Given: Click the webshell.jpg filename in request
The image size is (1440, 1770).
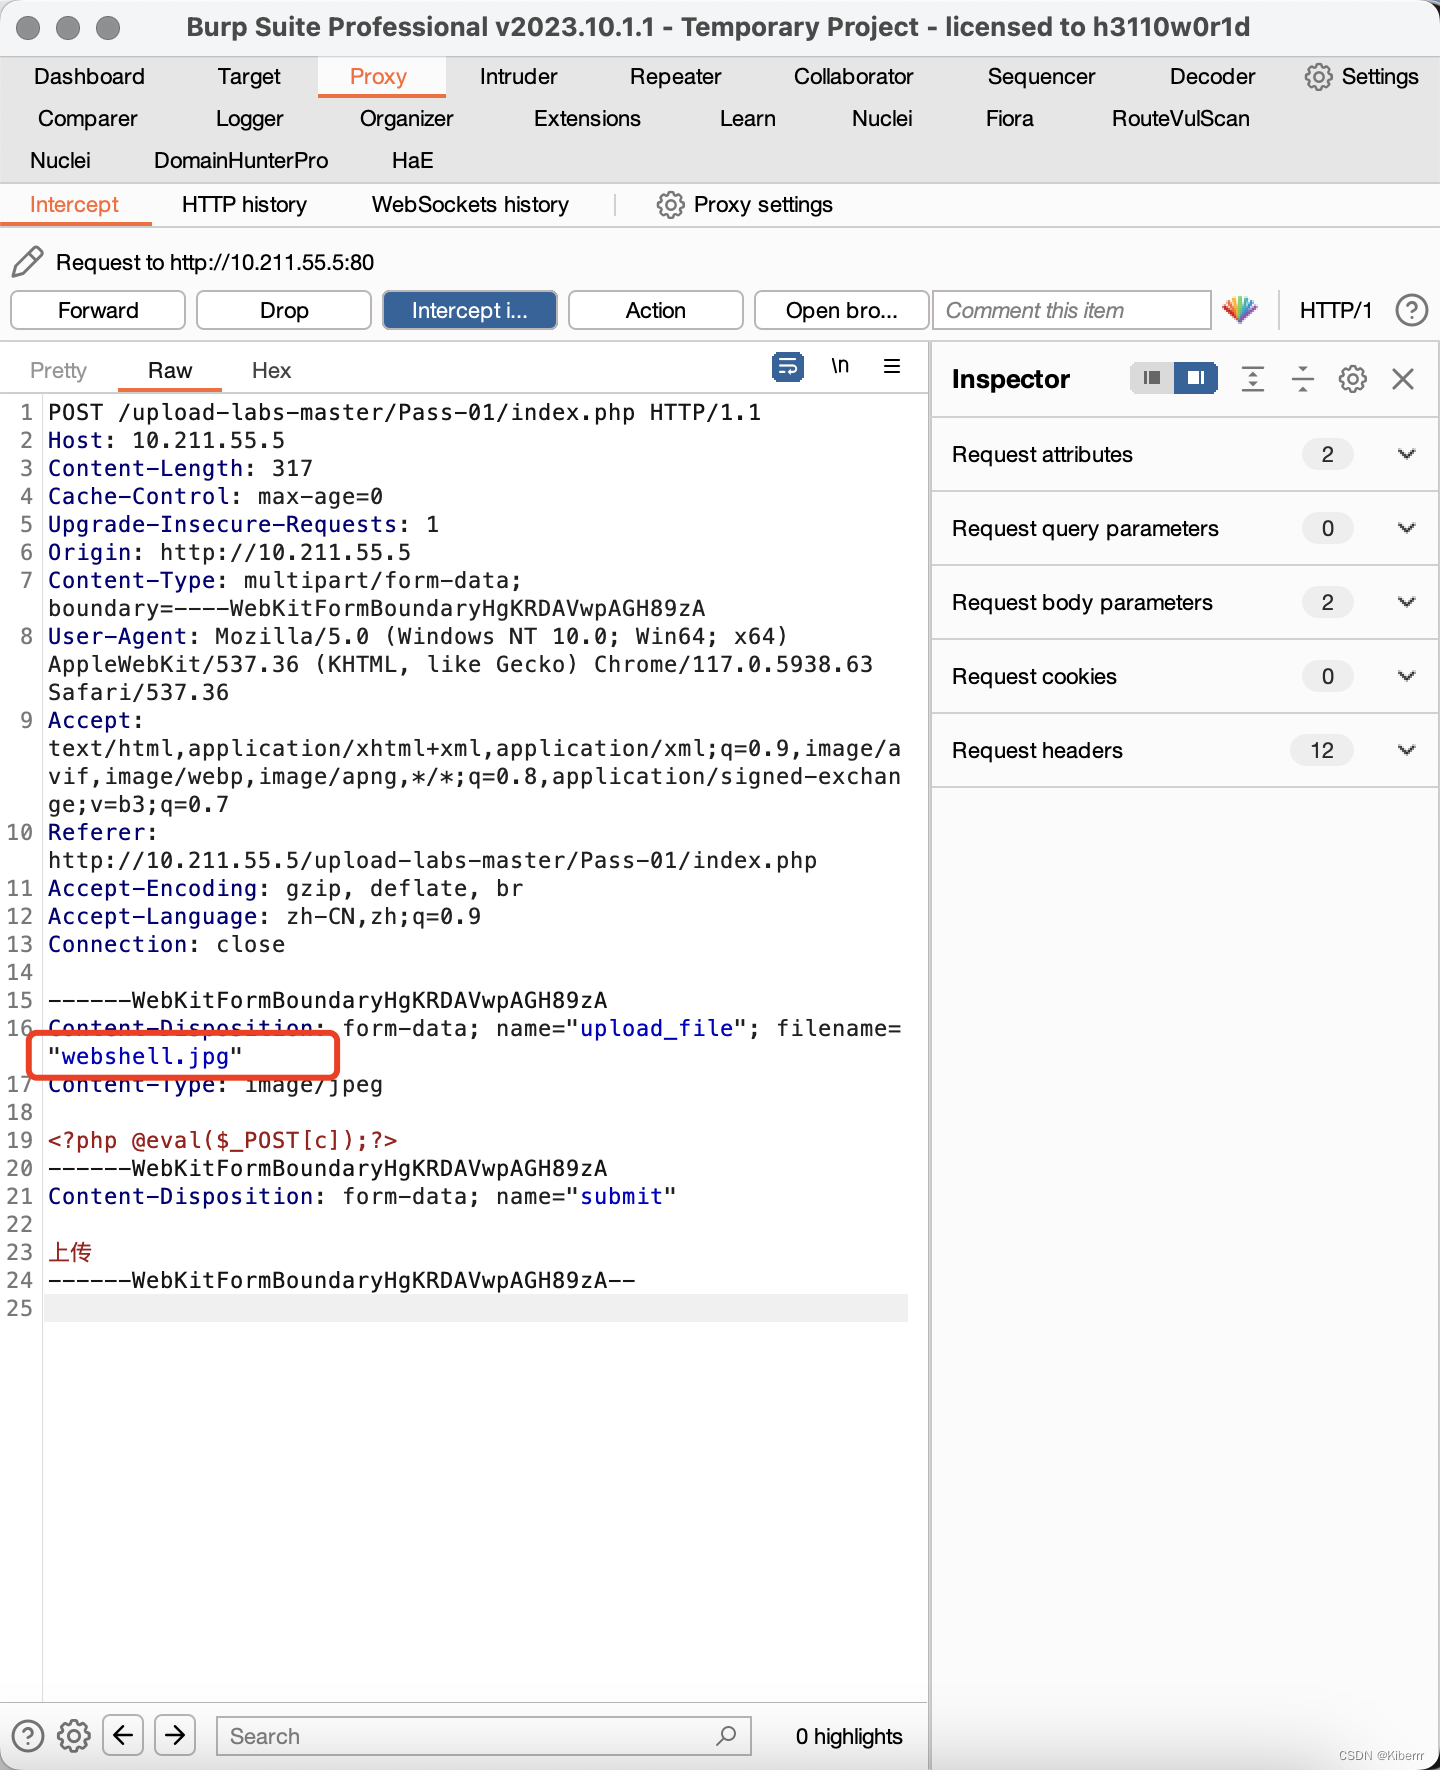Looking at the screenshot, I should tap(145, 1056).
